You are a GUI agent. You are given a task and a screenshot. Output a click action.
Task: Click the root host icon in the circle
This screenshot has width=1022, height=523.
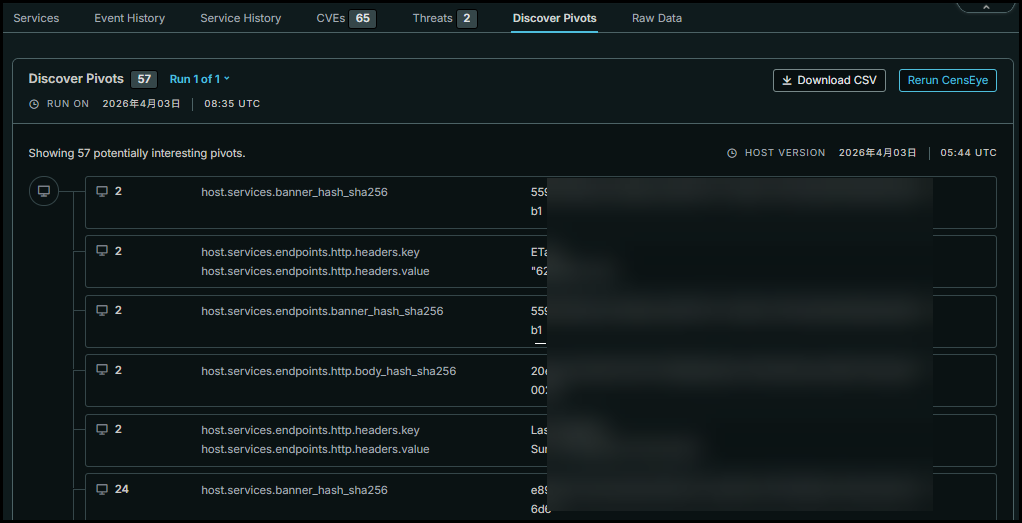44,191
